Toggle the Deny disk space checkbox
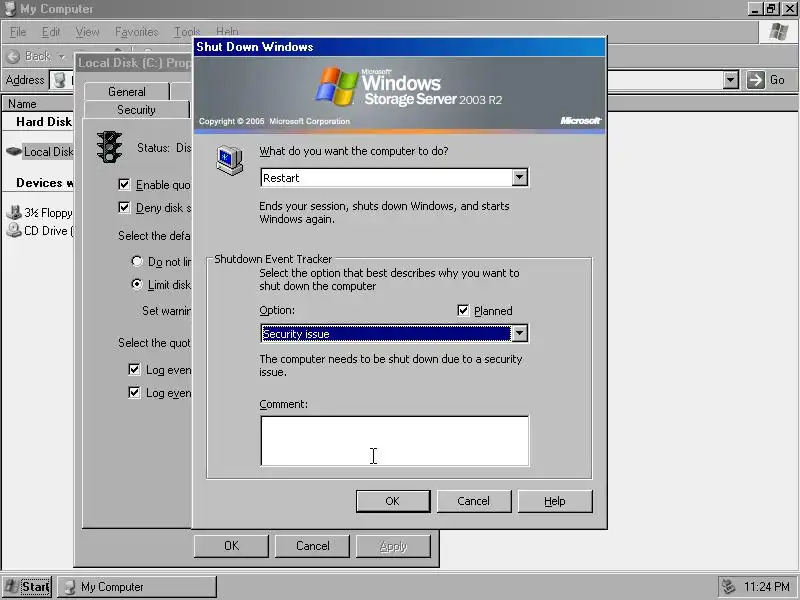The image size is (800, 600). pyautogui.click(x=124, y=207)
